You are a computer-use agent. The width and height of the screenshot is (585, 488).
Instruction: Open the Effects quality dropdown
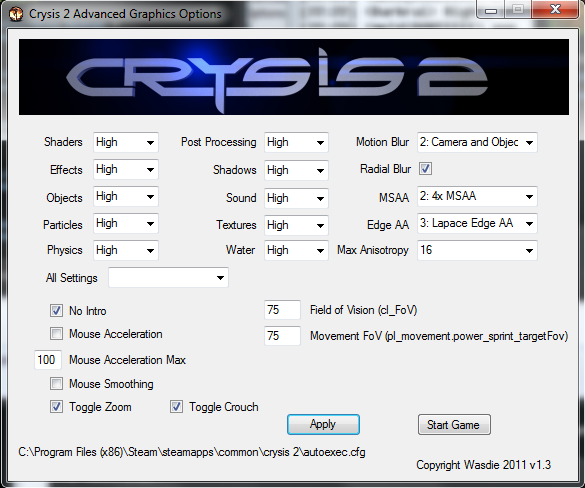click(x=126, y=169)
